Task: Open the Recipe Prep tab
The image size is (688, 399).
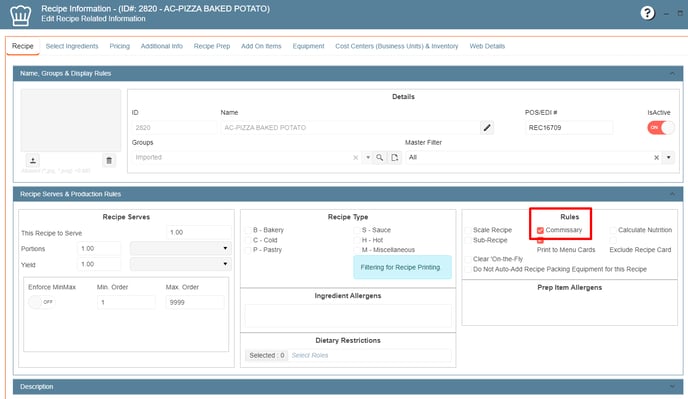Action: 212,46
